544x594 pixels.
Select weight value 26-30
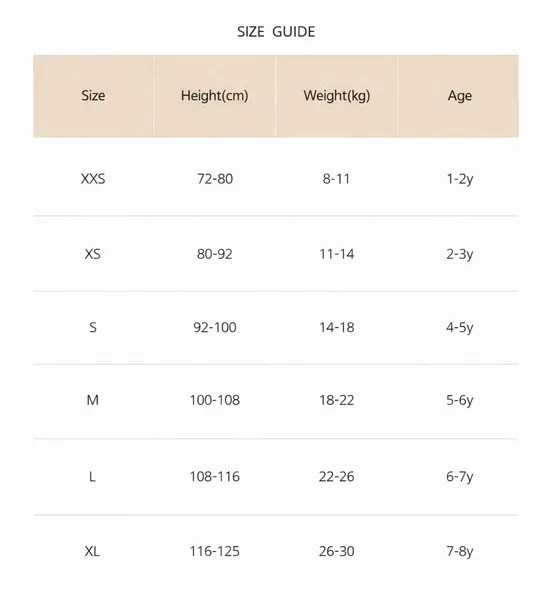[337, 551]
